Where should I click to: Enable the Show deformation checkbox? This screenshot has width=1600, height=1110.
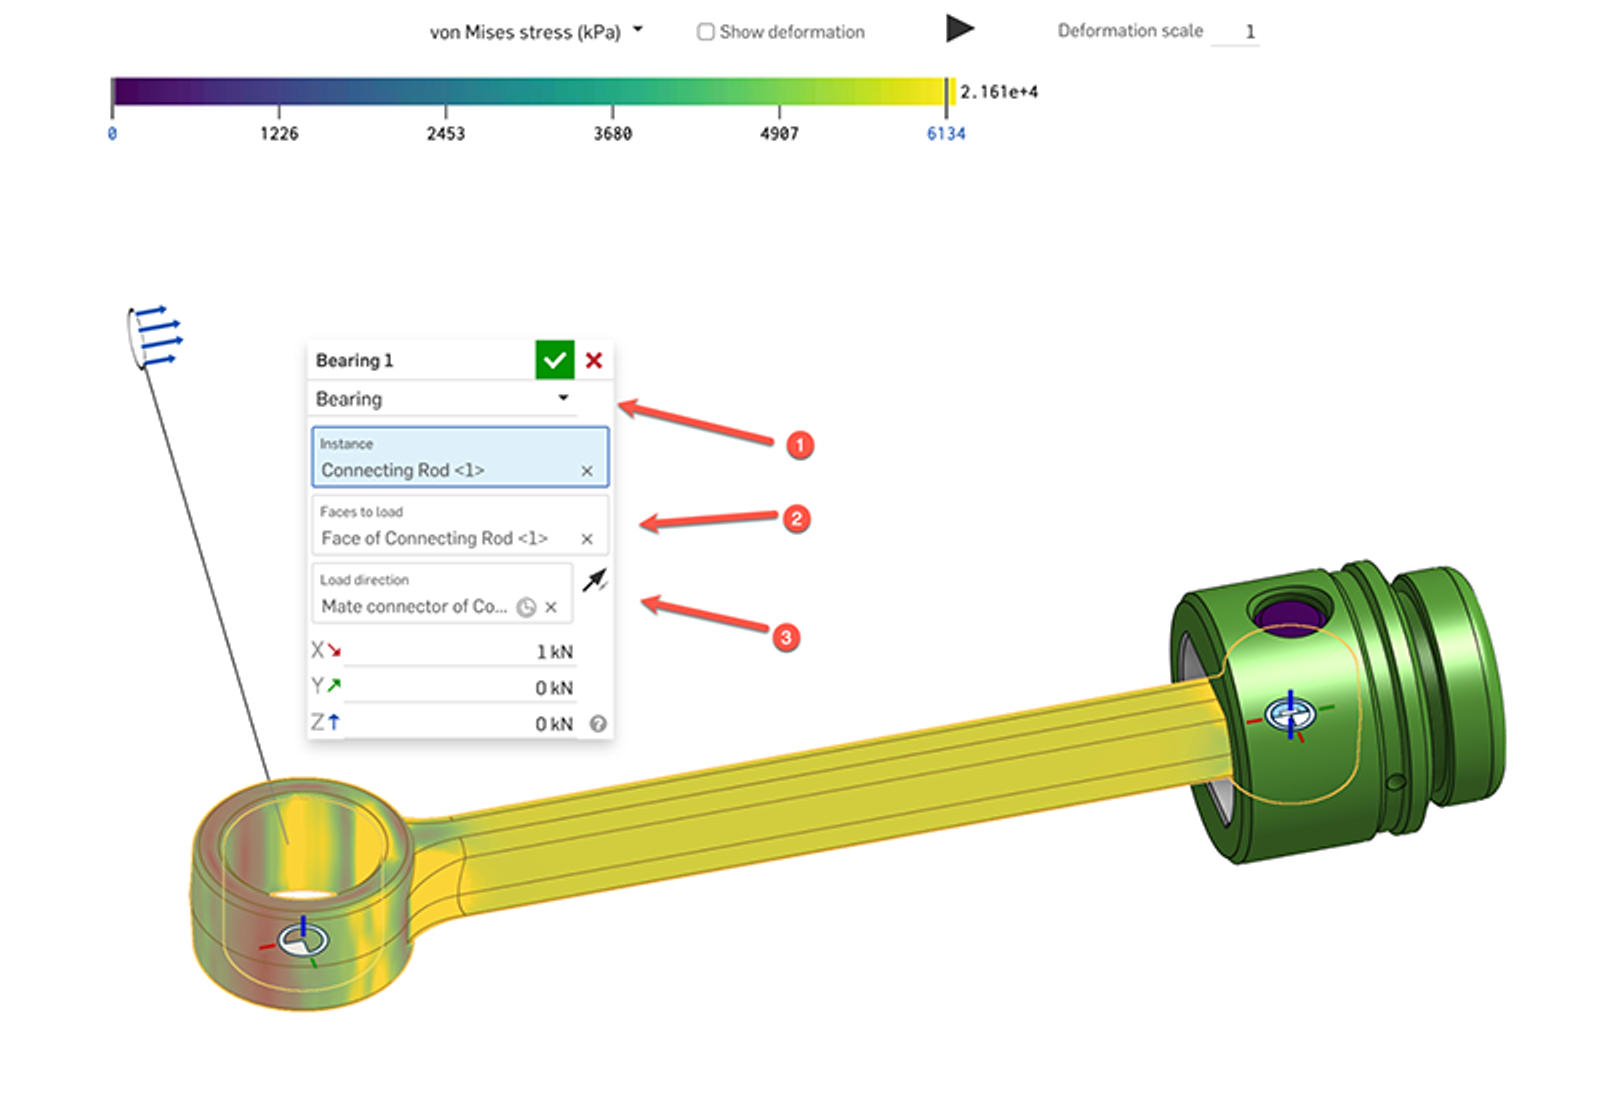(x=706, y=31)
